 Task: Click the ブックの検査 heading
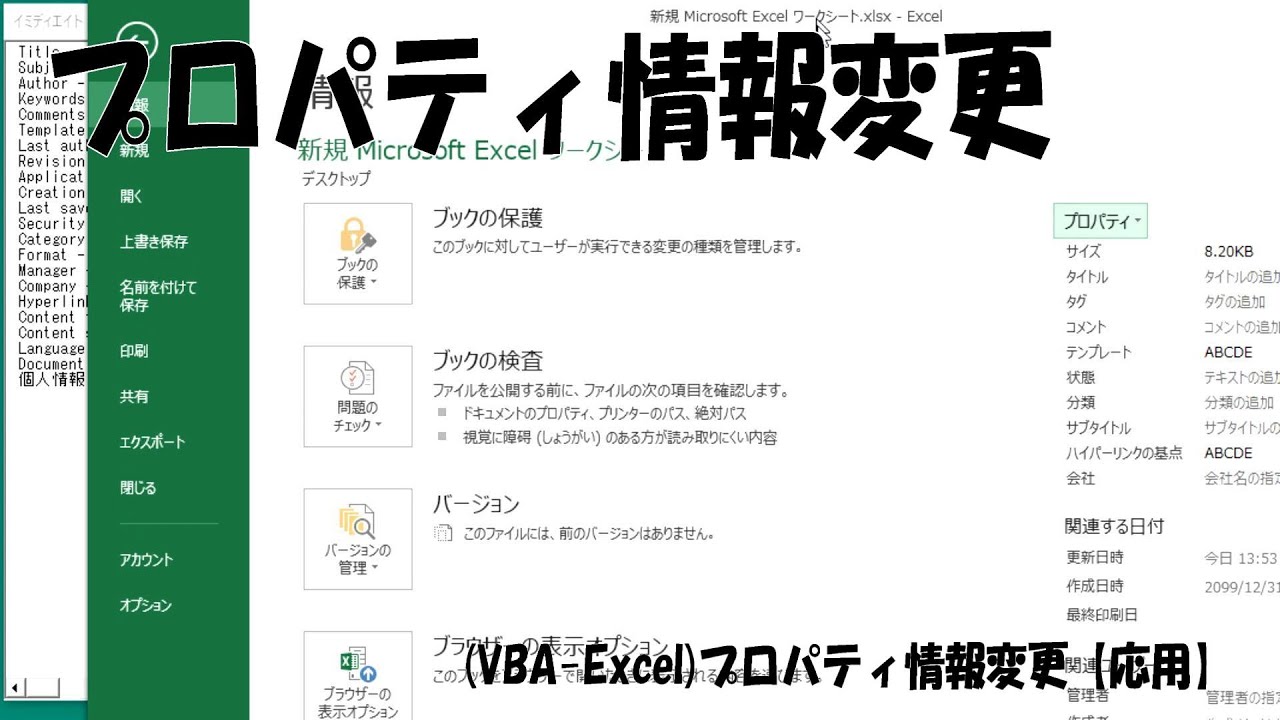pyautogui.click(x=488, y=360)
